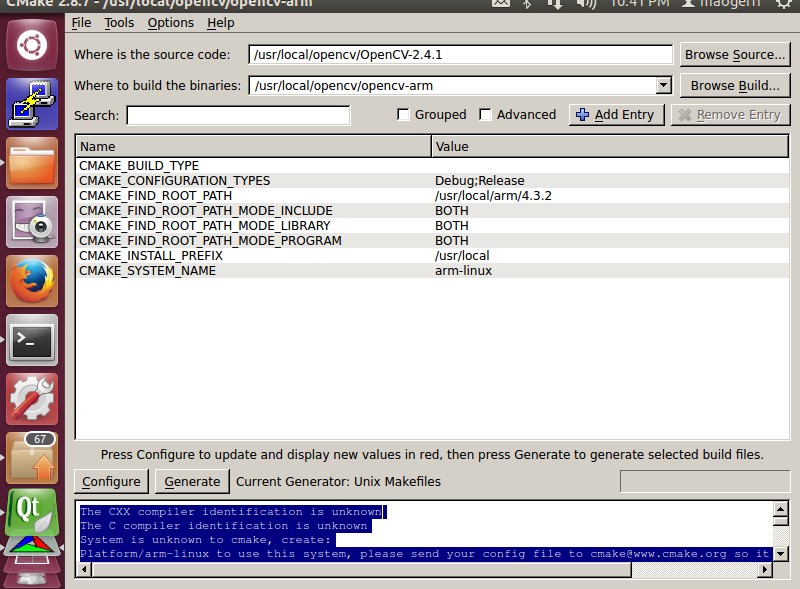Open Firefox web browser from dock
The width and height of the screenshot is (800, 589).
32,281
